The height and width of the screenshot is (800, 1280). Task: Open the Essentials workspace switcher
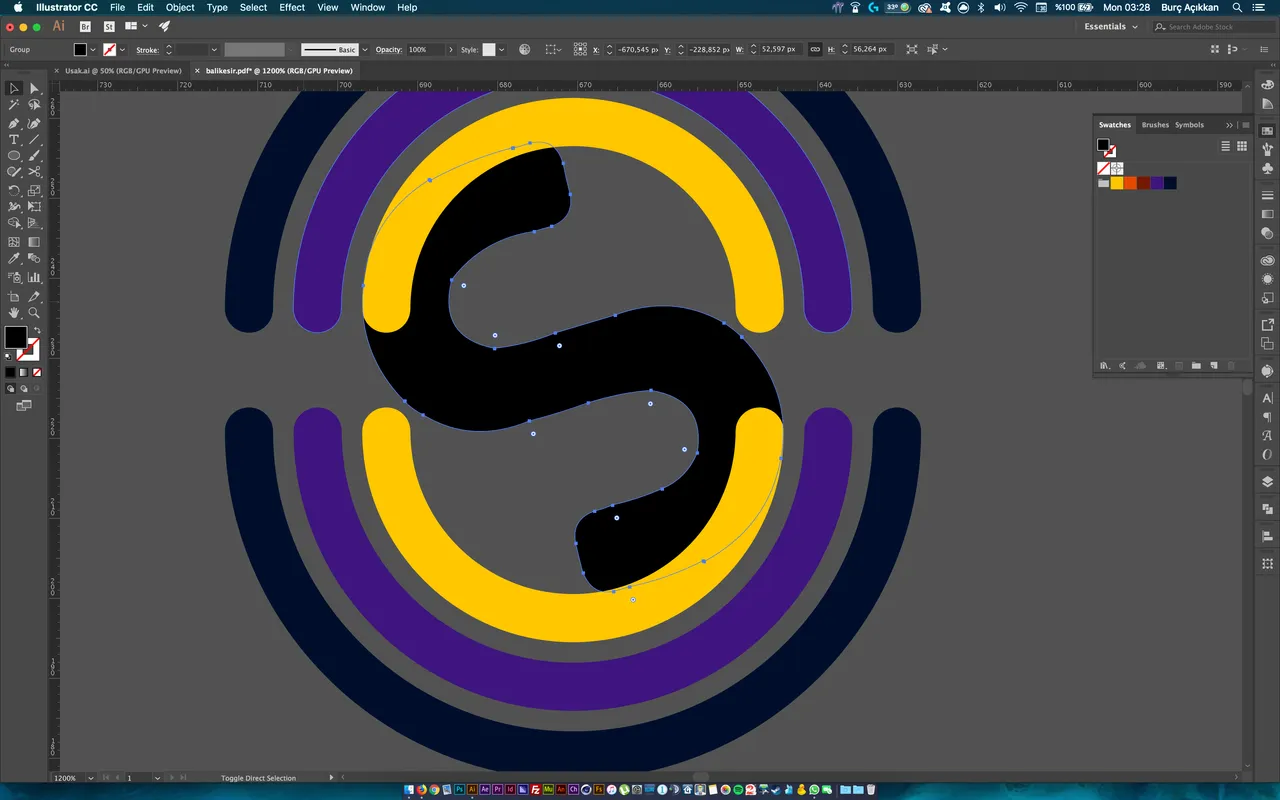pos(1111,27)
